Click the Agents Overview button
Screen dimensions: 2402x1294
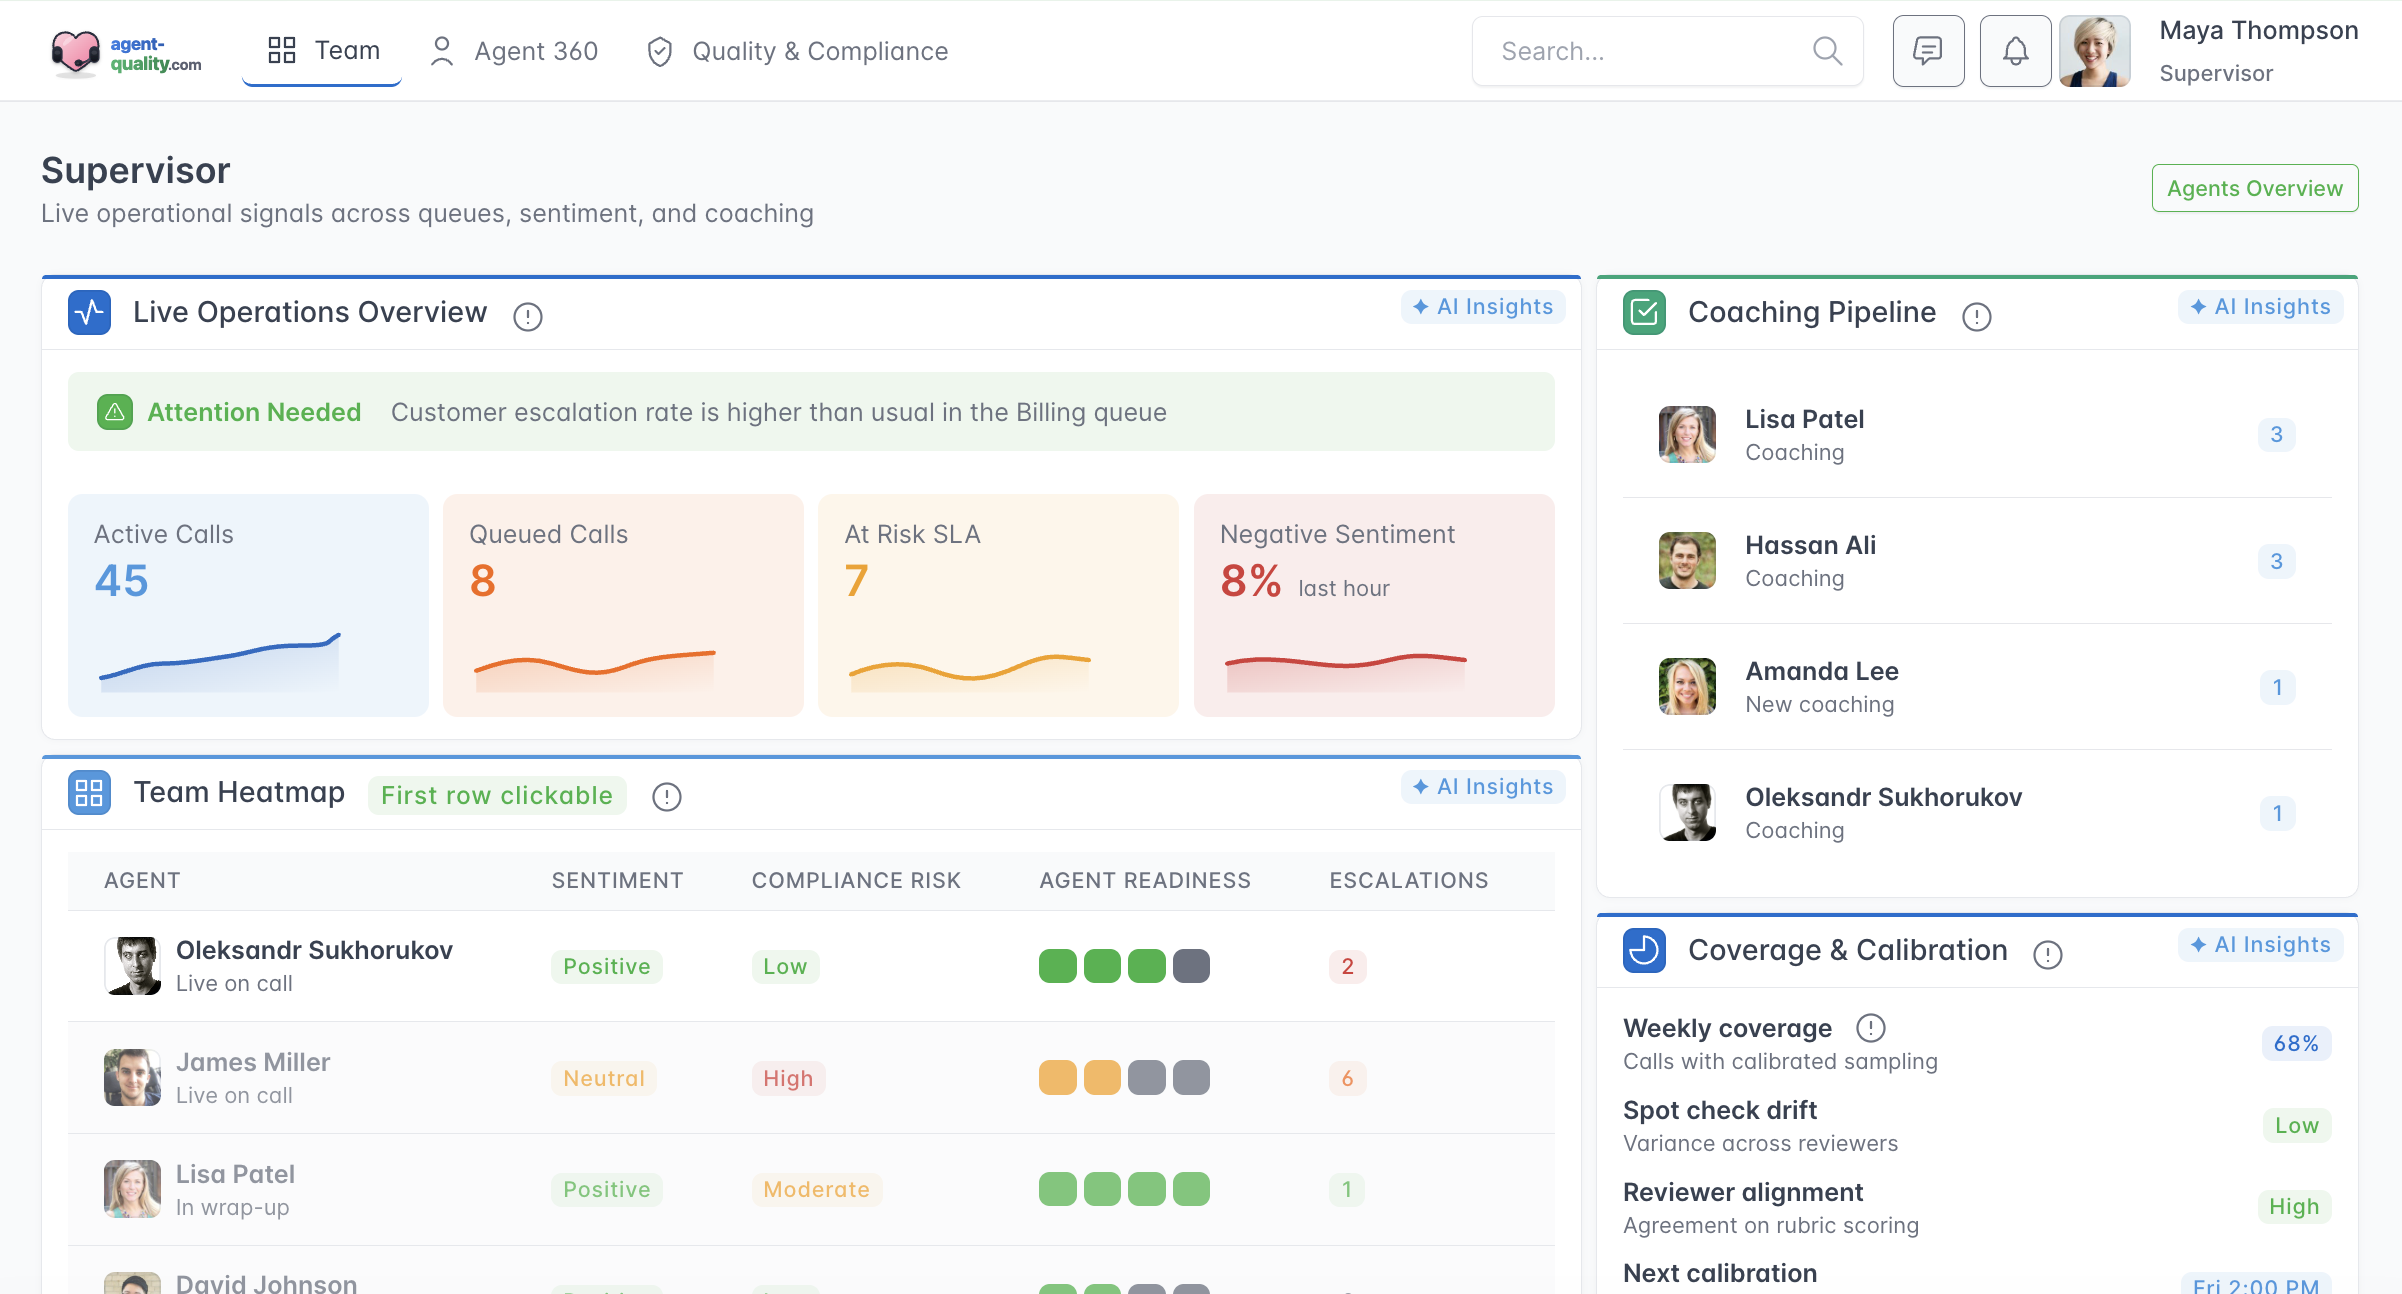[2254, 188]
